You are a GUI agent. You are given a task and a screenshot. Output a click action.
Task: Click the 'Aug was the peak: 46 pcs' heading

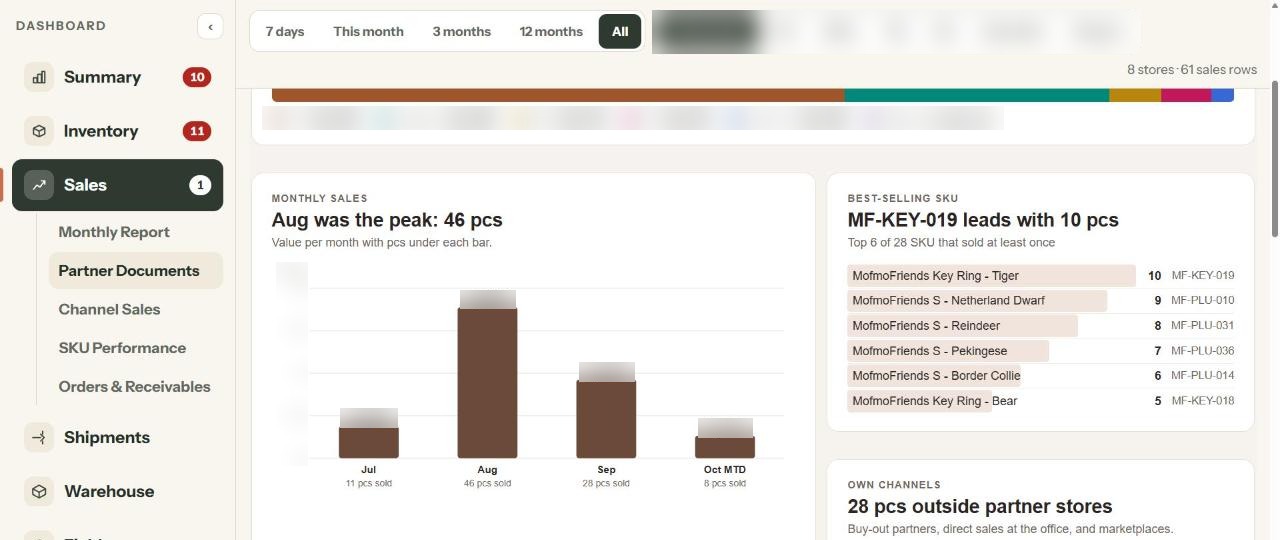(387, 220)
